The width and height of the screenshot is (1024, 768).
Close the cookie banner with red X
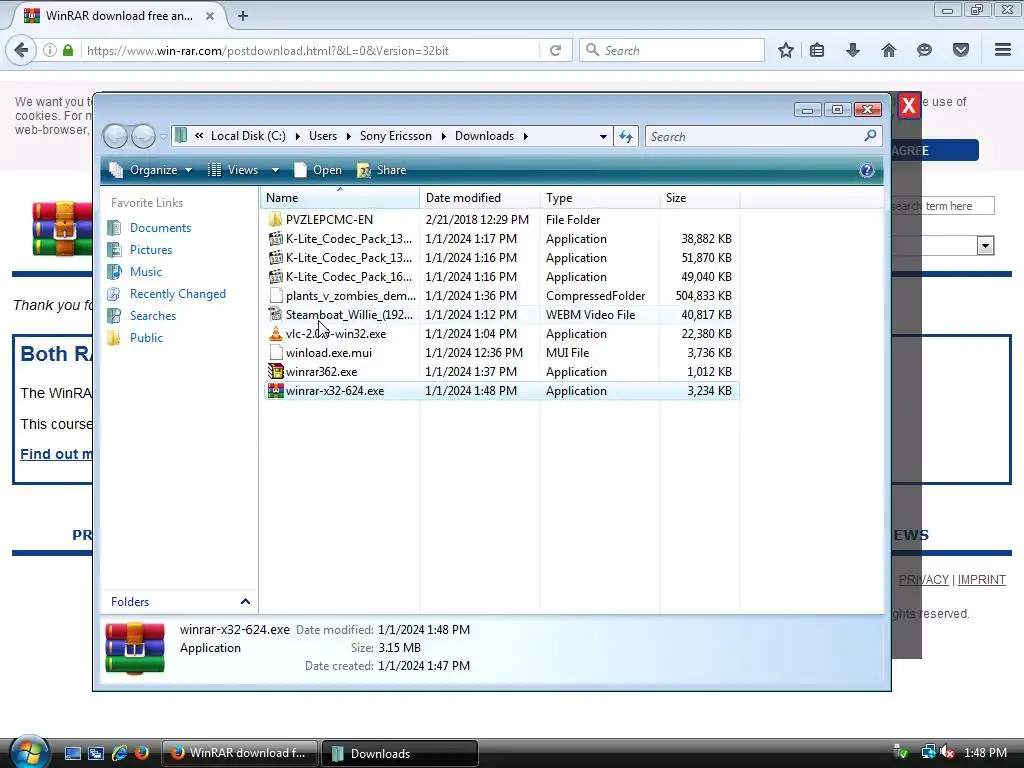click(x=908, y=105)
